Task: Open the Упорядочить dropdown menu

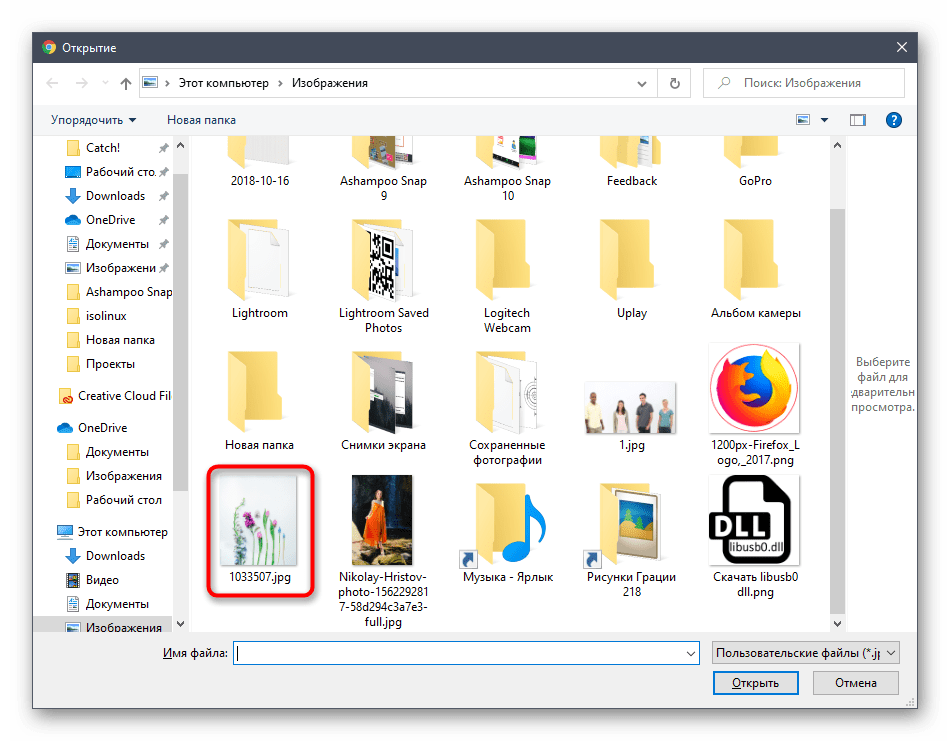Action: pyautogui.click(x=93, y=120)
